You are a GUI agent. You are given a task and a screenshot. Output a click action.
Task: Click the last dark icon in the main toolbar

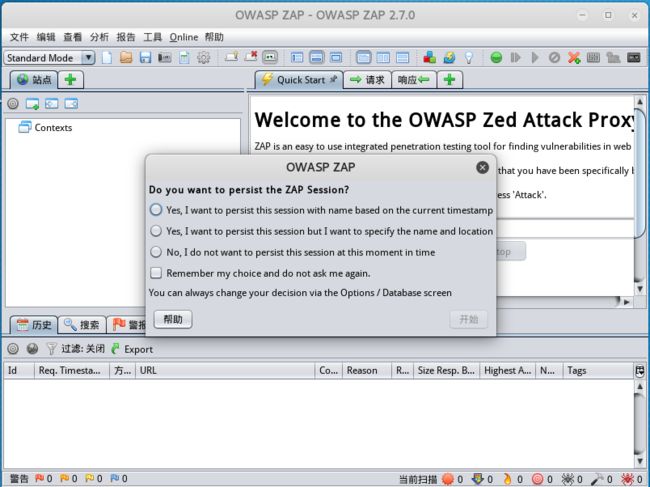[x=633, y=57]
